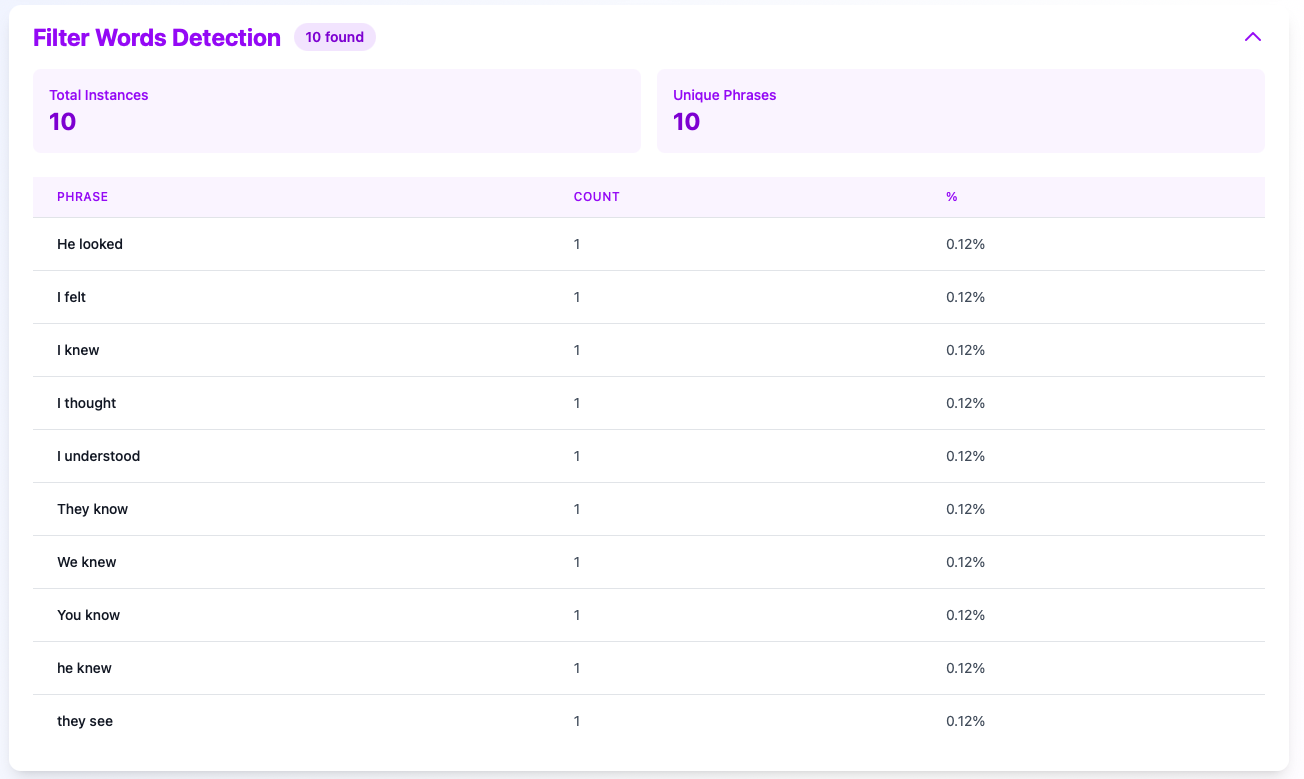The width and height of the screenshot is (1304, 779).
Task: Pick the 'I thought' phrase entry
Action: tap(87, 403)
